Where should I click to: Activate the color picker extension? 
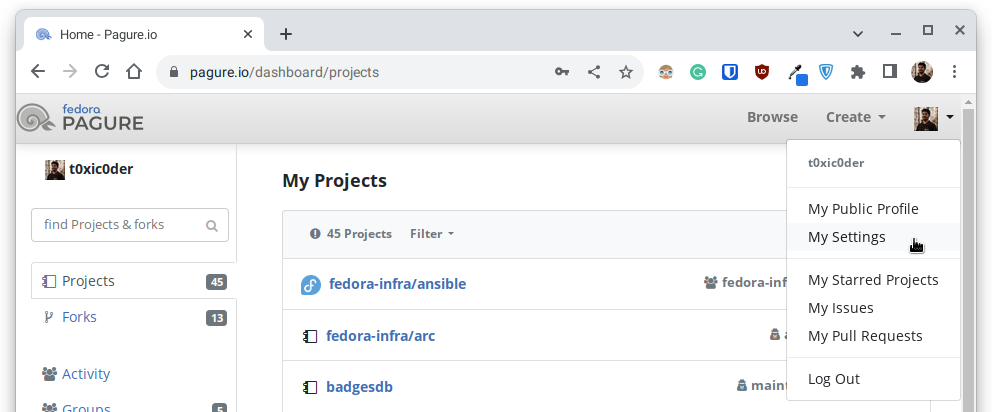[797, 73]
